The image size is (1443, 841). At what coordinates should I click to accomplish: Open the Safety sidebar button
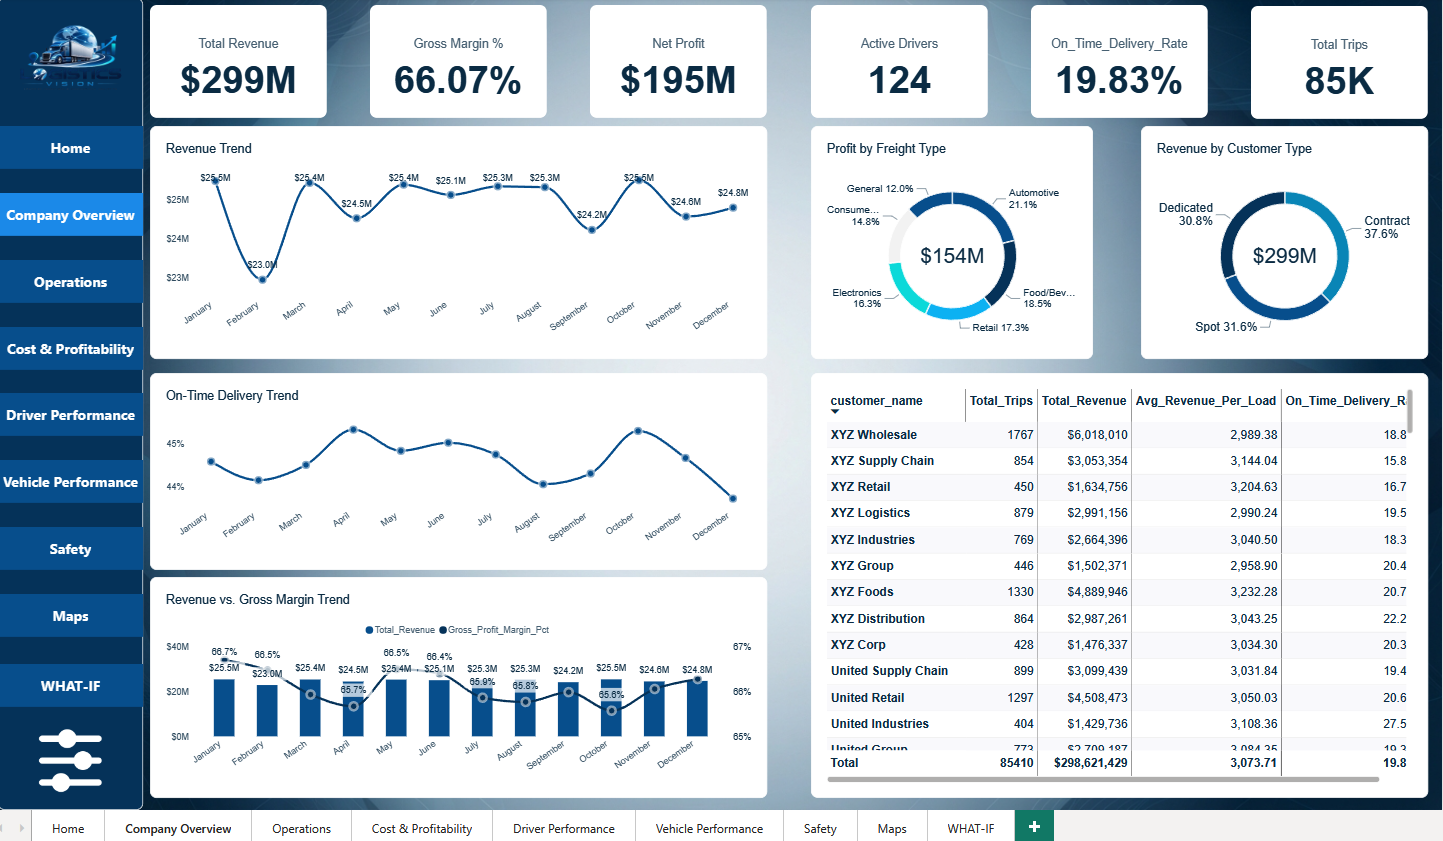(71, 549)
